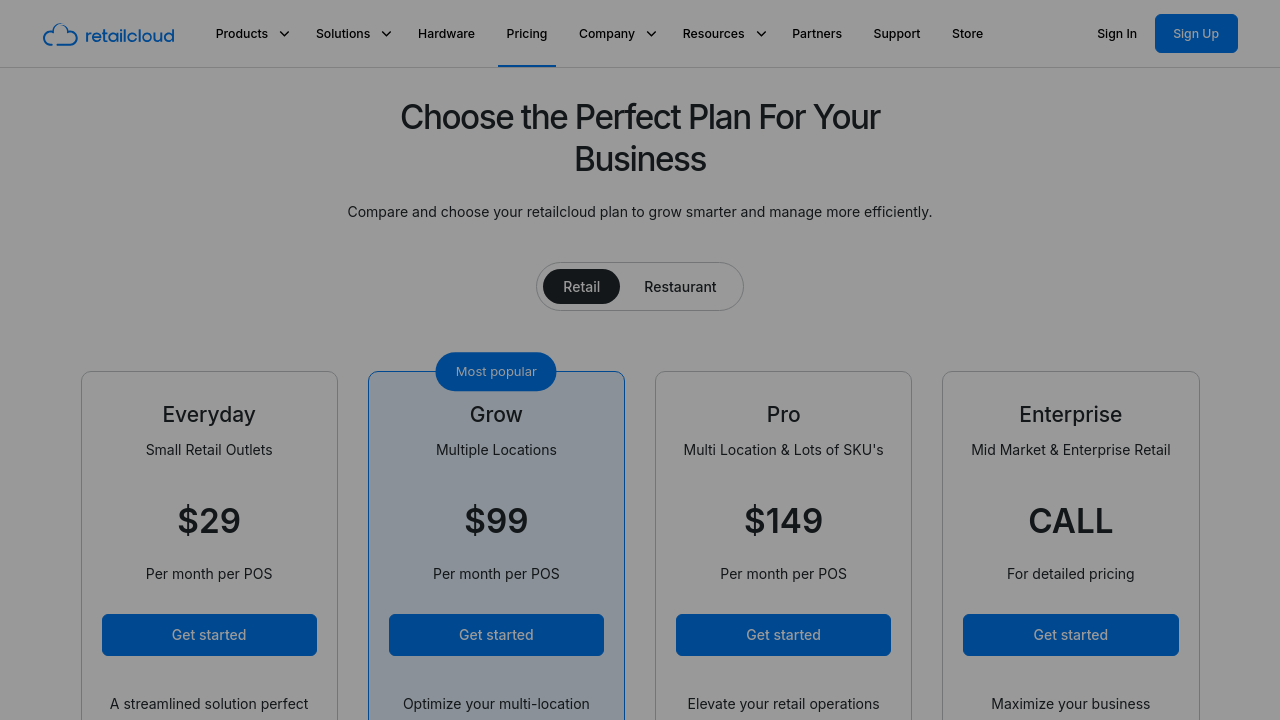Visit the Support page
1280x720 pixels.
pyautogui.click(x=896, y=34)
